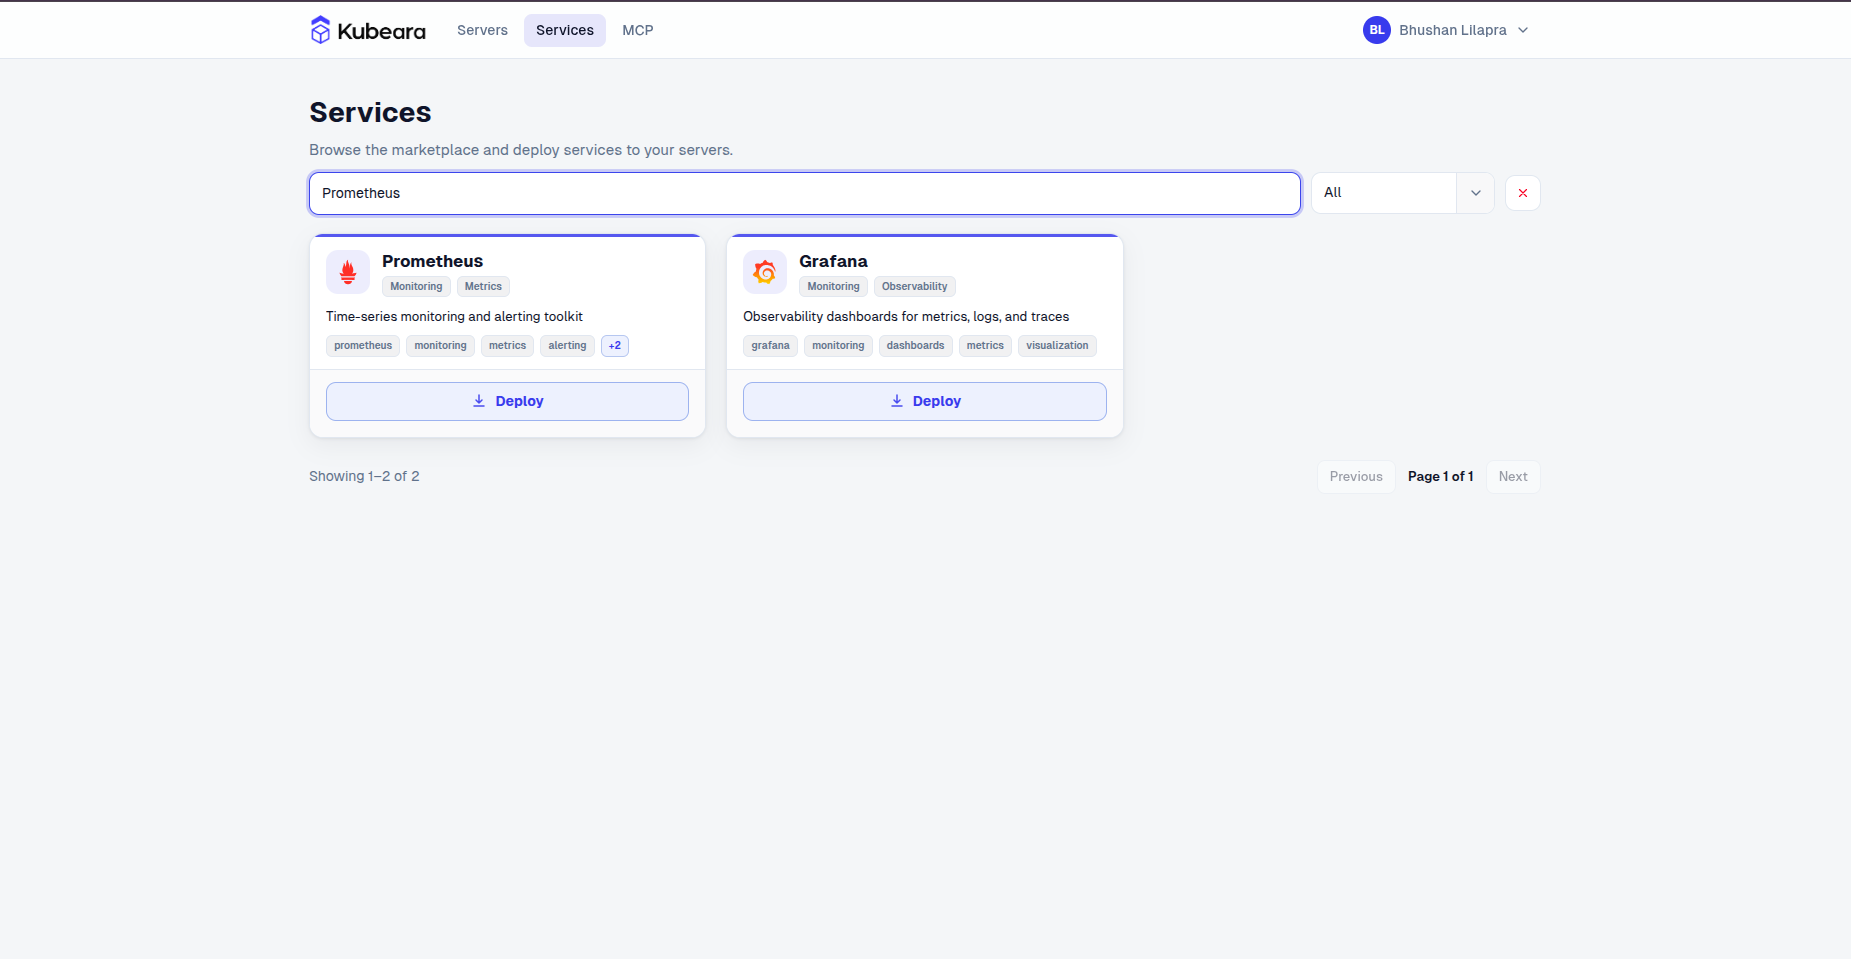The height and width of the screenshot is (959, 1851).
Task: Click the BL user avatar
Action: [1377, 30]
